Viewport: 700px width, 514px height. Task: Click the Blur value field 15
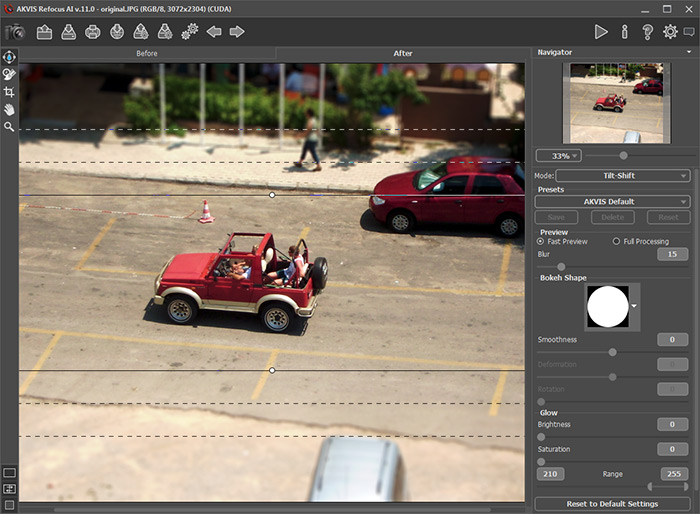[672, 254]
